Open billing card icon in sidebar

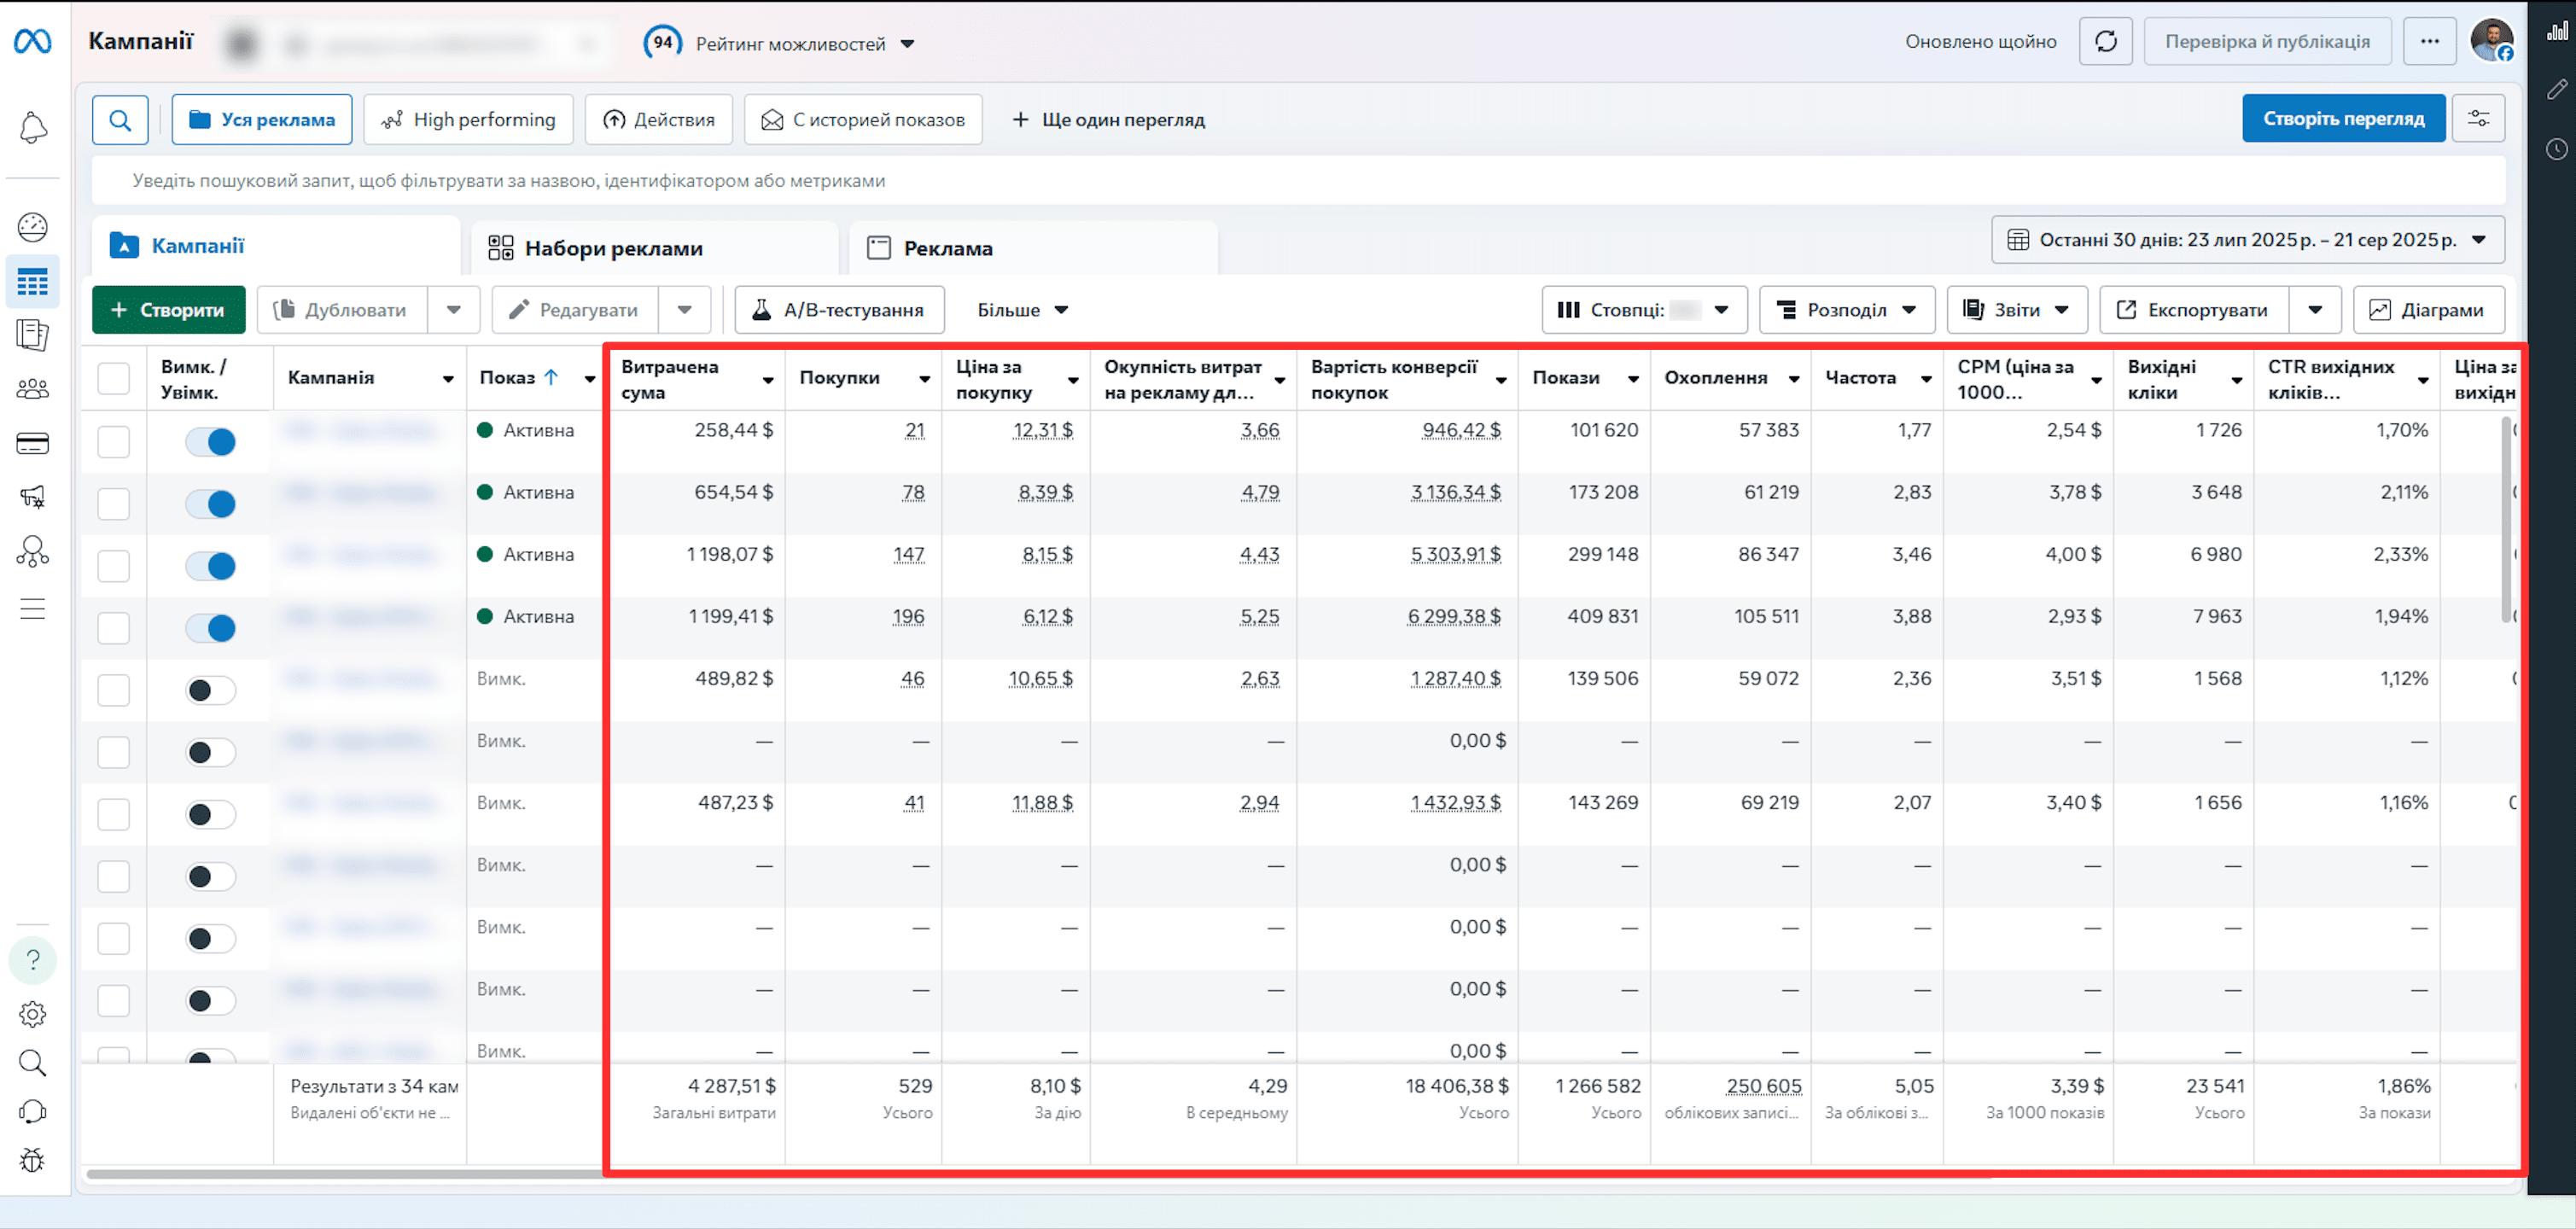coord(33,444)
